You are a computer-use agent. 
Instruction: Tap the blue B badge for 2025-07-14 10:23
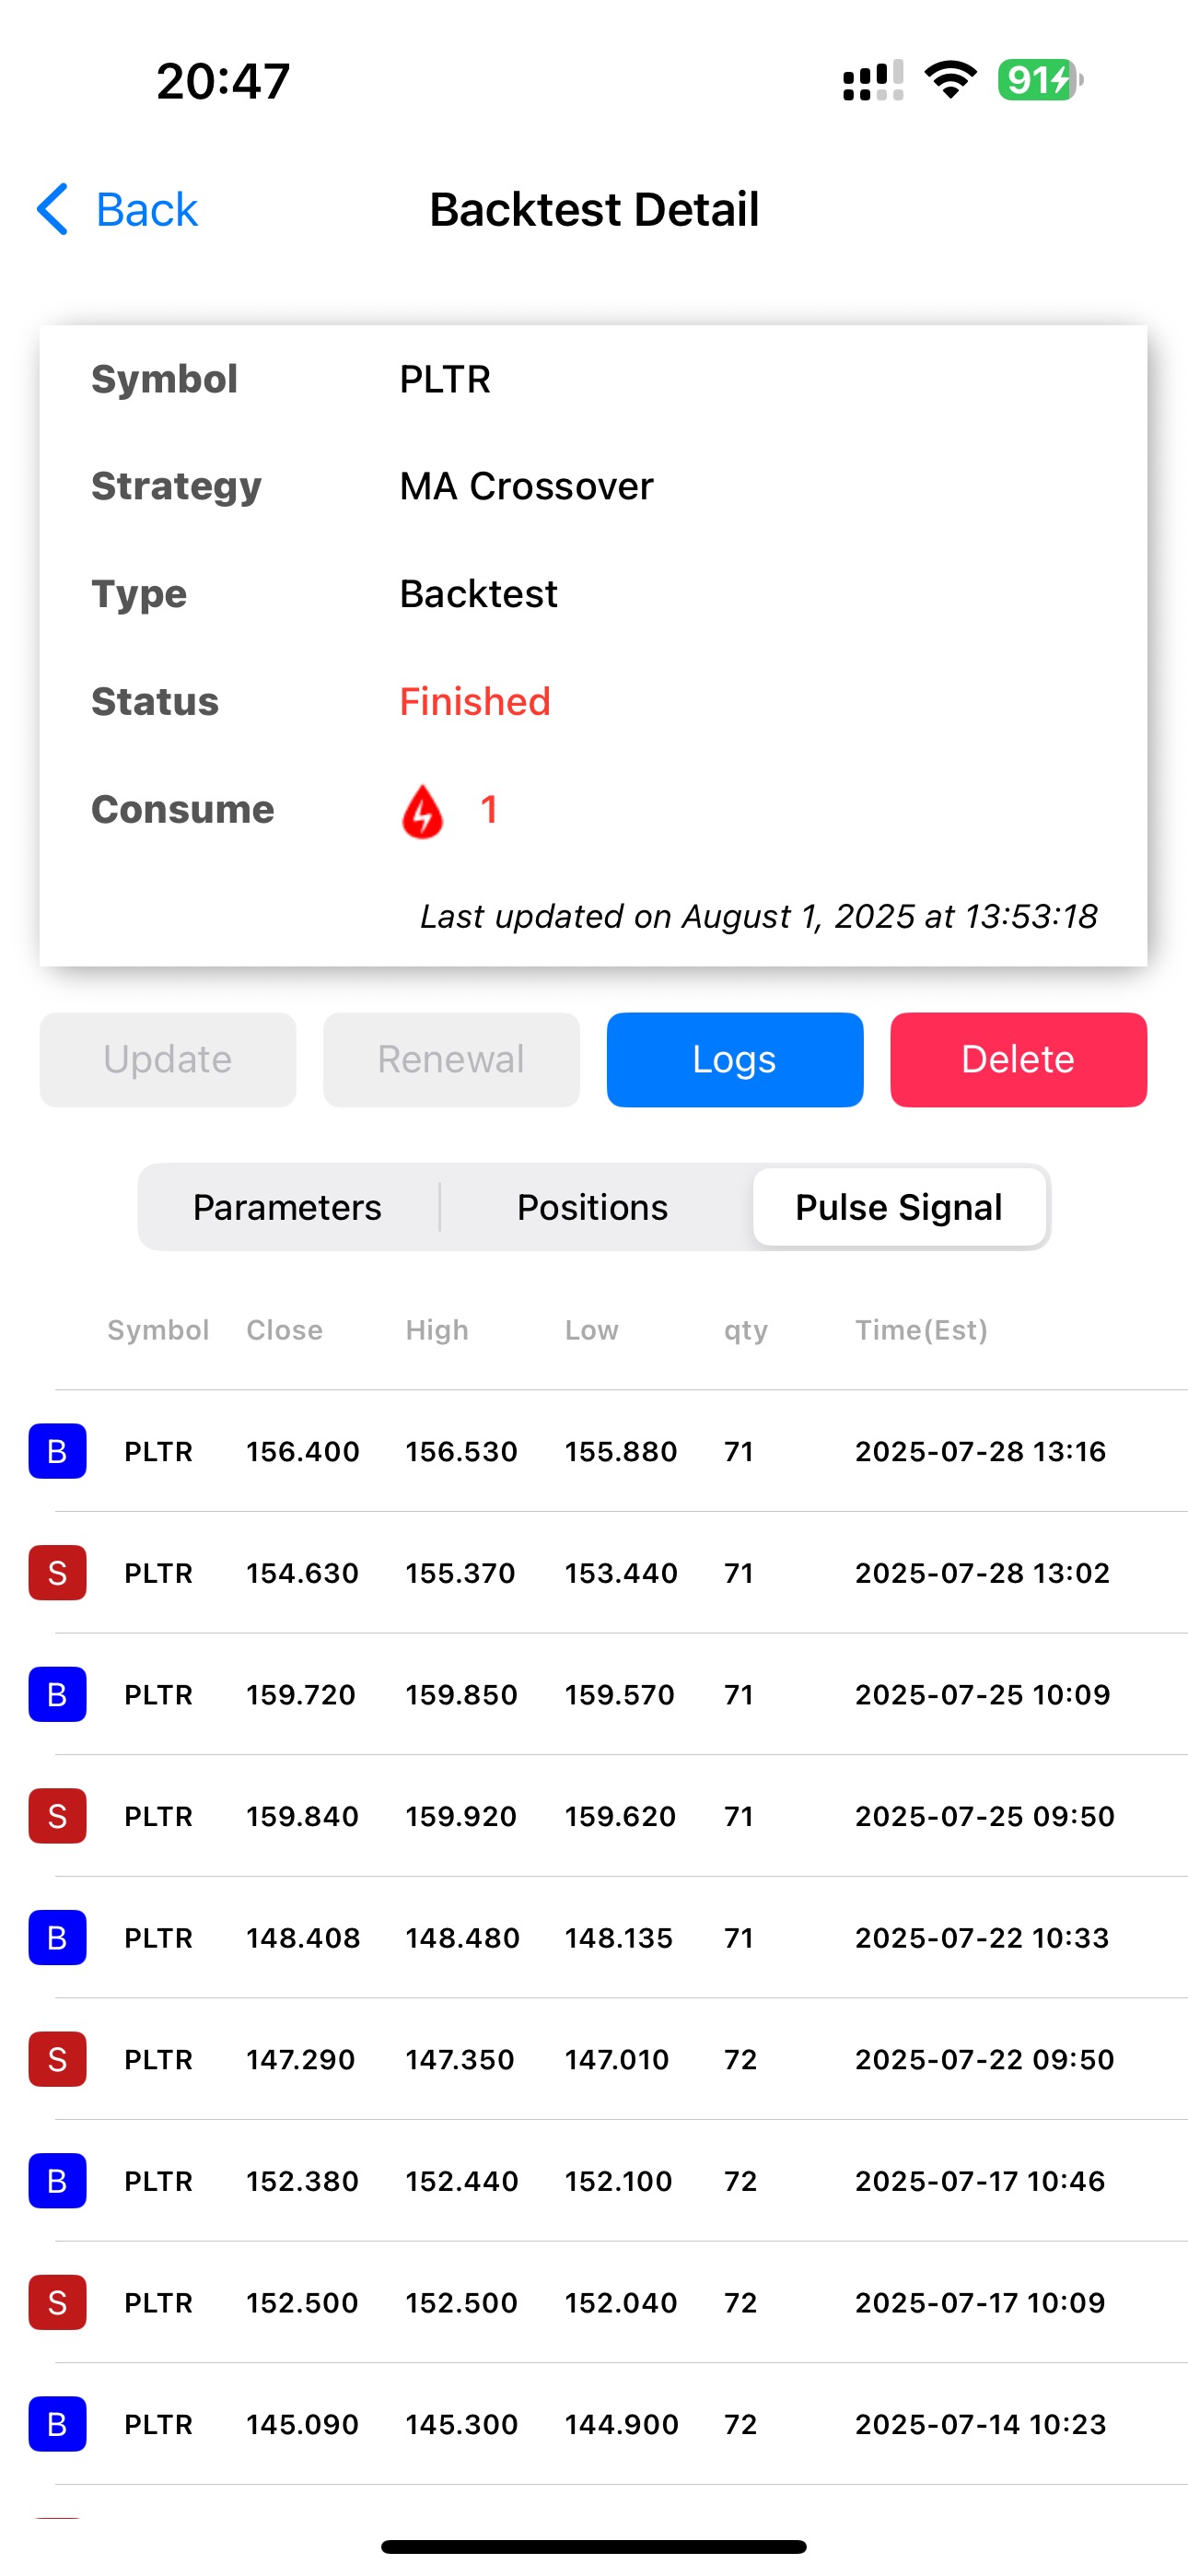click(57, 2424)
